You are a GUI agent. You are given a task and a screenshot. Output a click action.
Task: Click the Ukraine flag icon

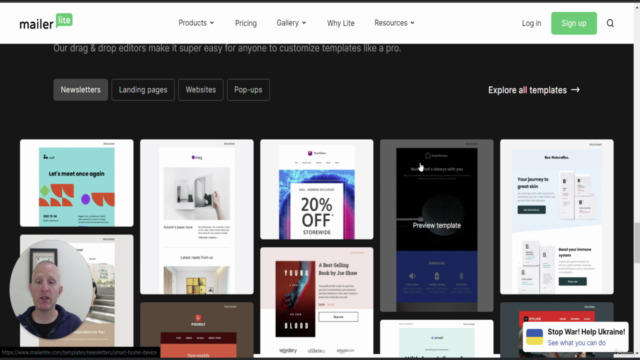click(534, 337)
